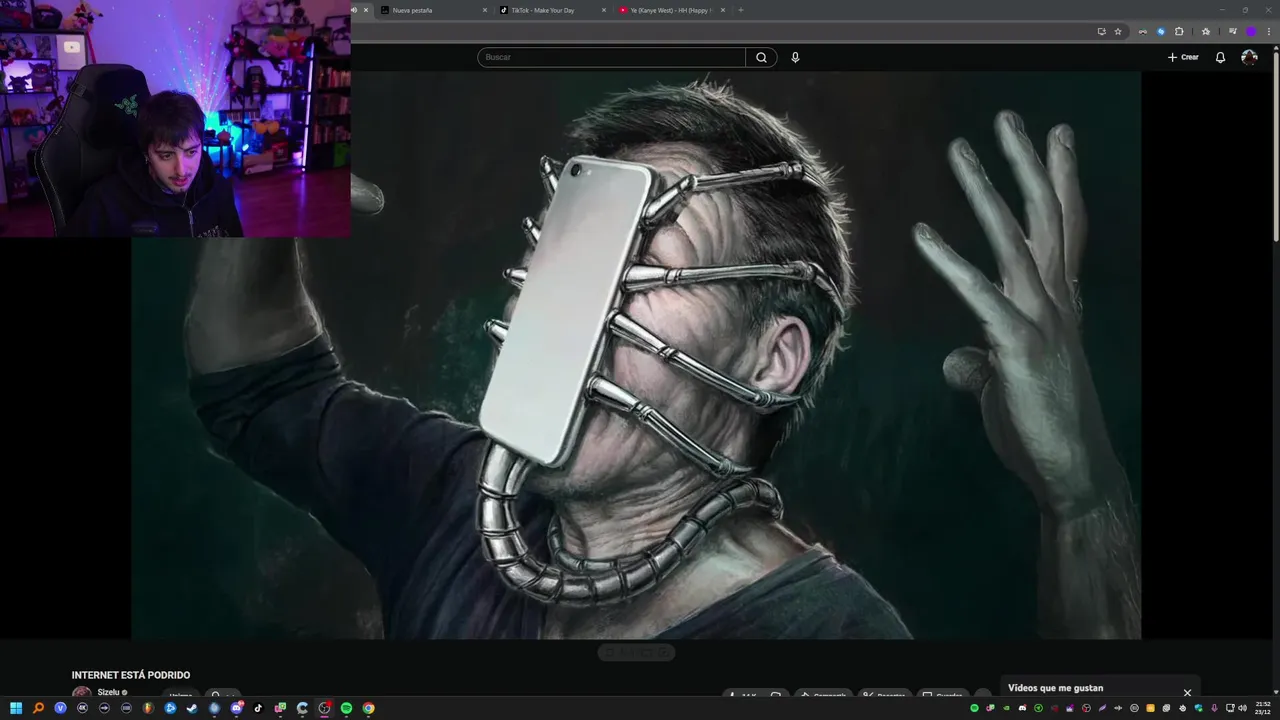Click the video title INTERNET ESTÁ PODRIDO
Image resolution: width=1280 pixels, height=720 pixels.
coord(131,675)
